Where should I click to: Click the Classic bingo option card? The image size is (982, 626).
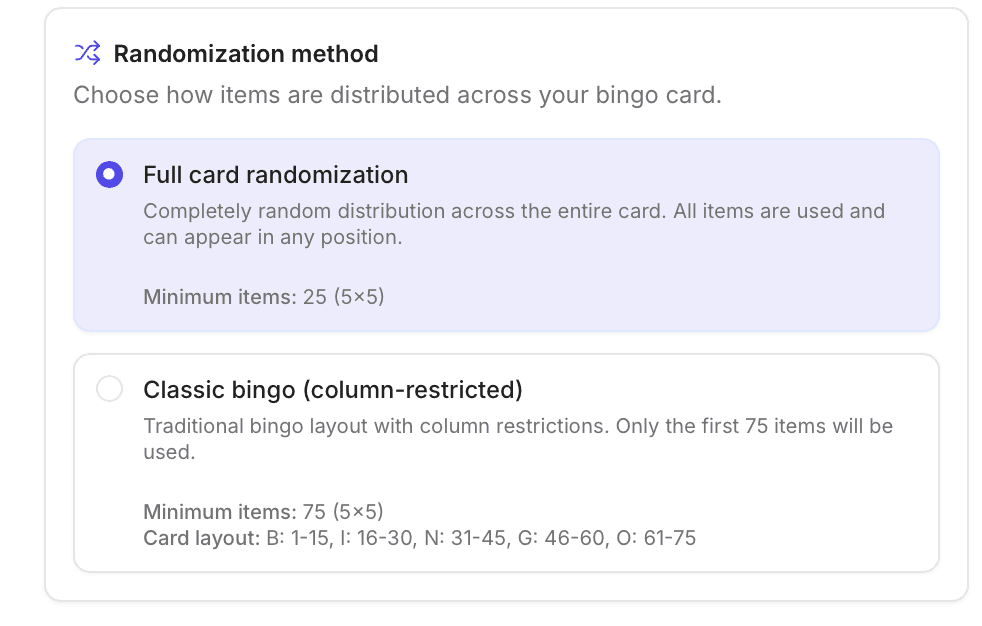click(506, 462)
